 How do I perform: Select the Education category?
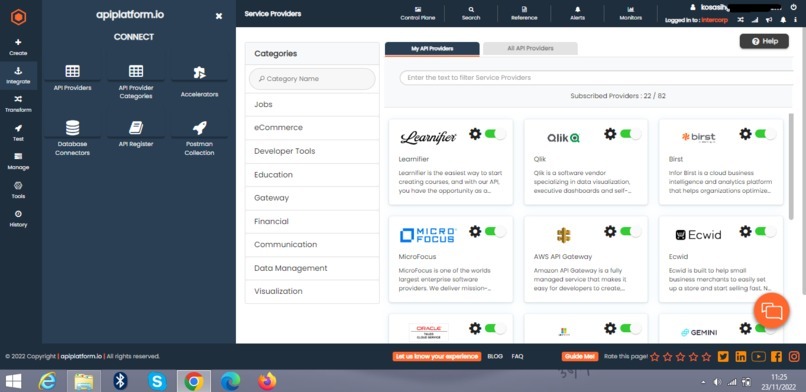tap(312, 175)
